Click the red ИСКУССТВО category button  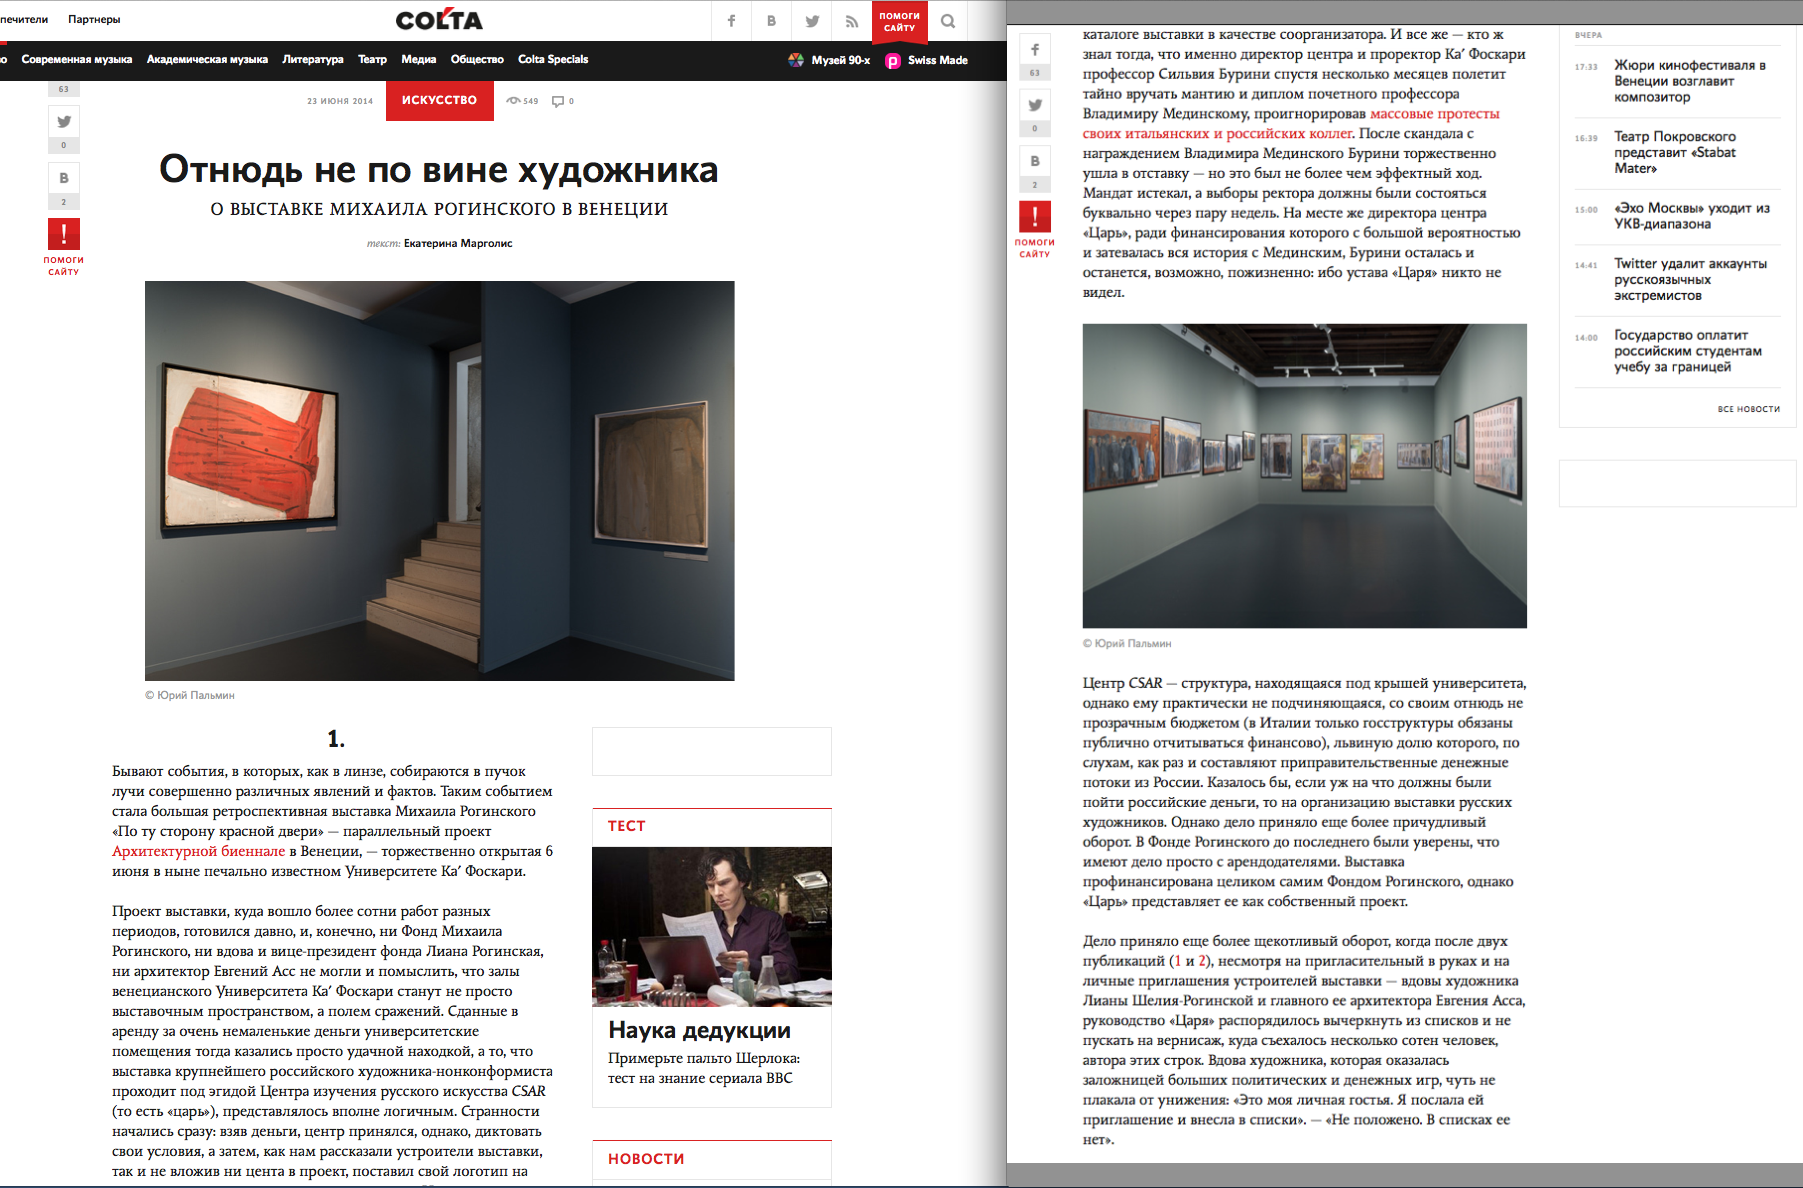coord(439,100)
